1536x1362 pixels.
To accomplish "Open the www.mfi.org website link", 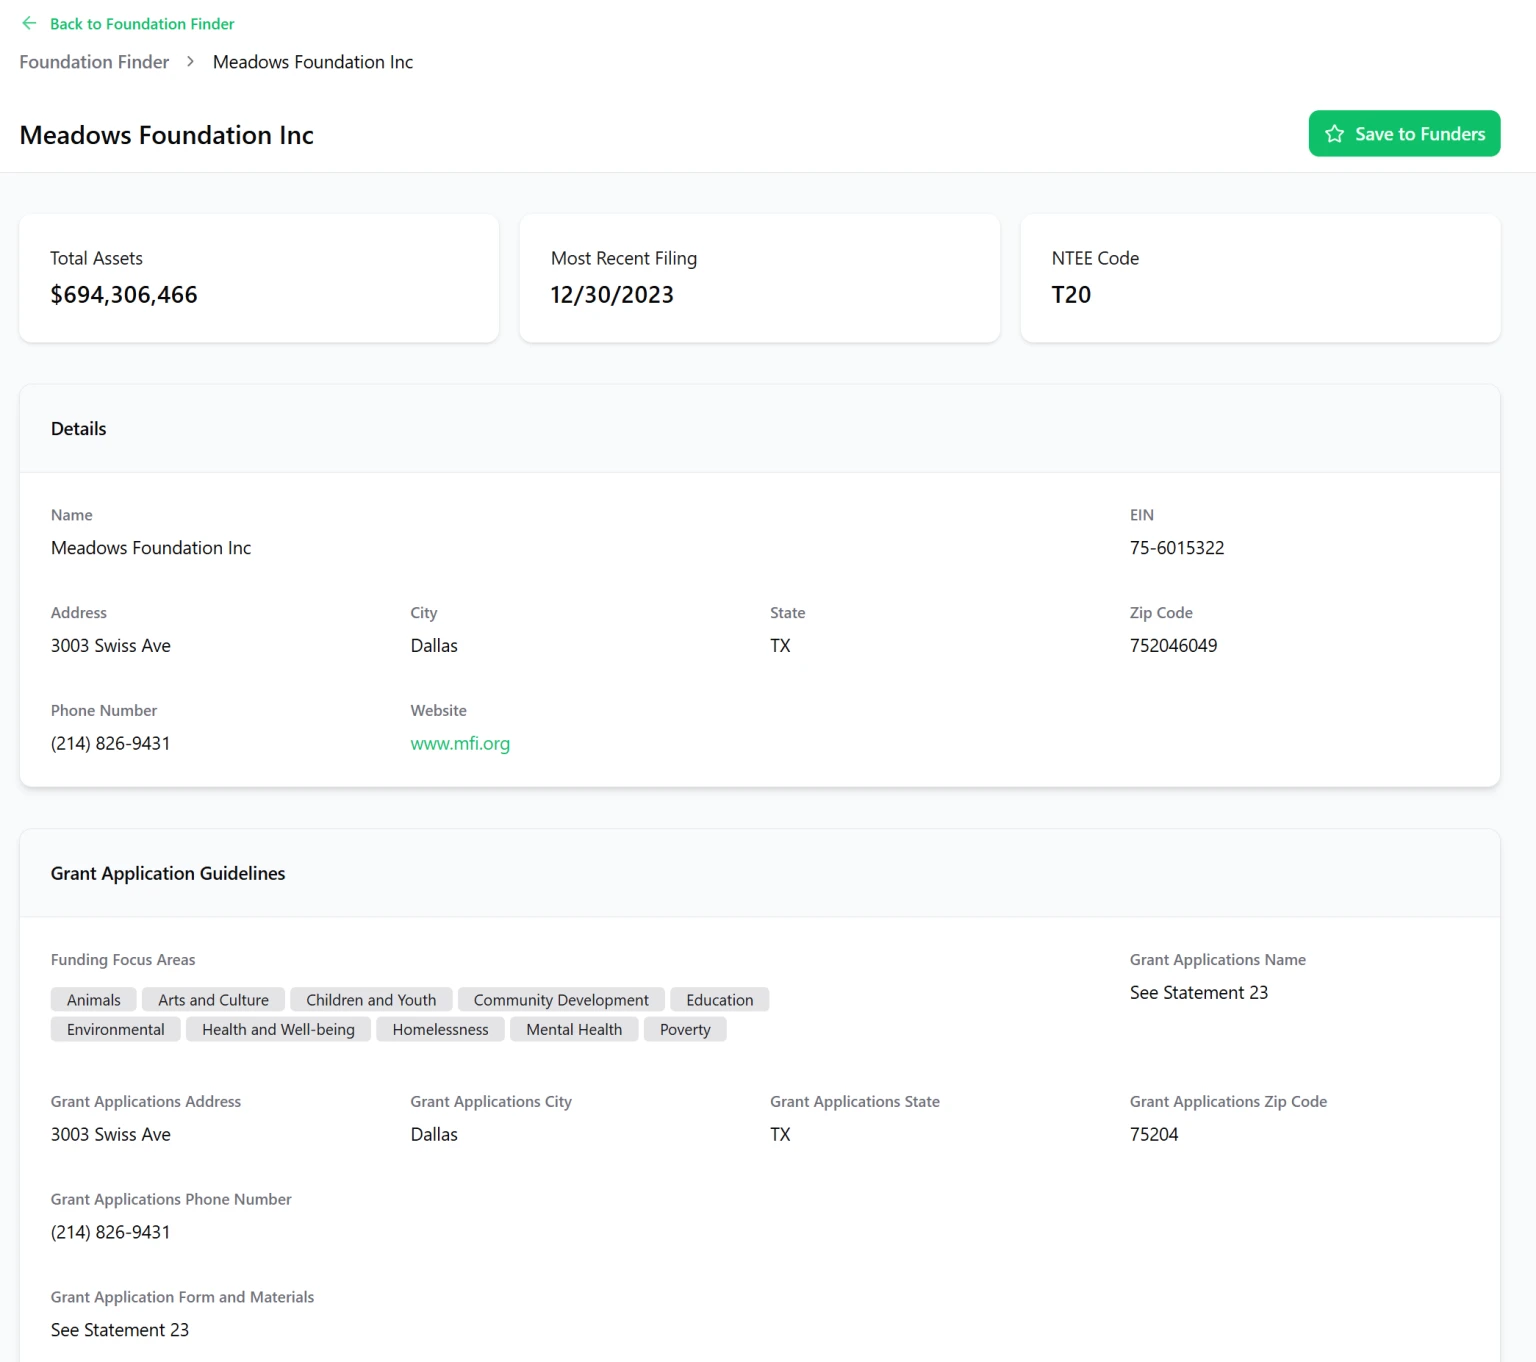I will pyautogui.click(x=460, y=743).
